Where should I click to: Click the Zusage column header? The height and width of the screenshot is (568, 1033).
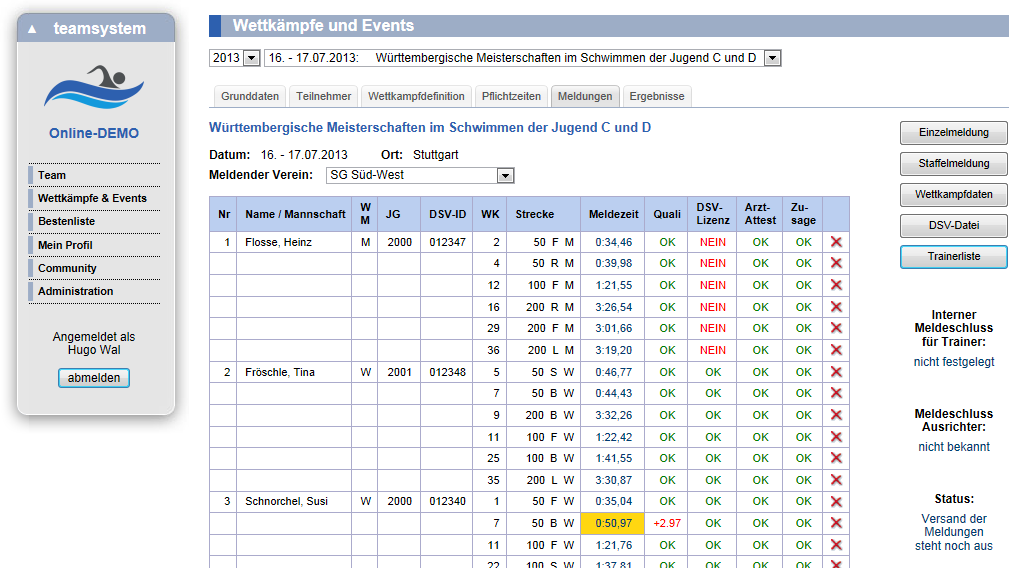(803, 214)
